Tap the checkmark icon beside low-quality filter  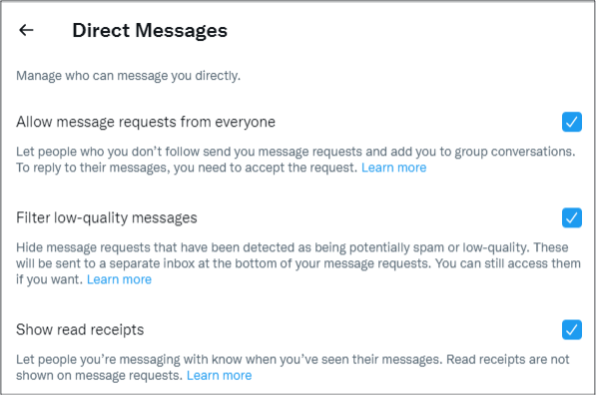572,218
